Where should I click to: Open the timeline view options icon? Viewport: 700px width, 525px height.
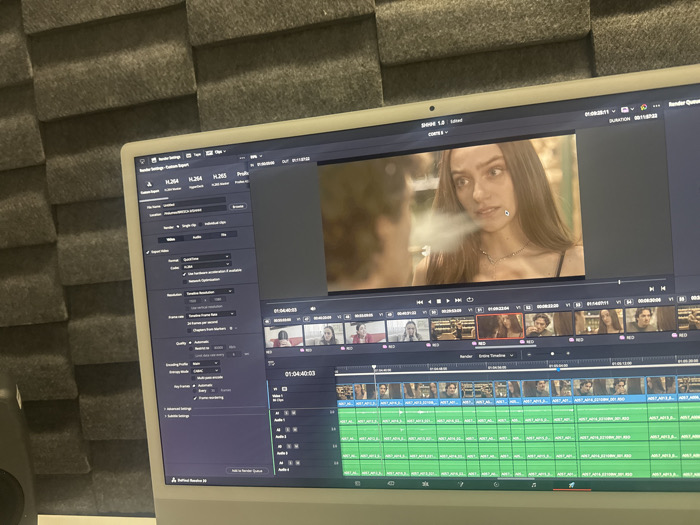[x=271, y=363]
